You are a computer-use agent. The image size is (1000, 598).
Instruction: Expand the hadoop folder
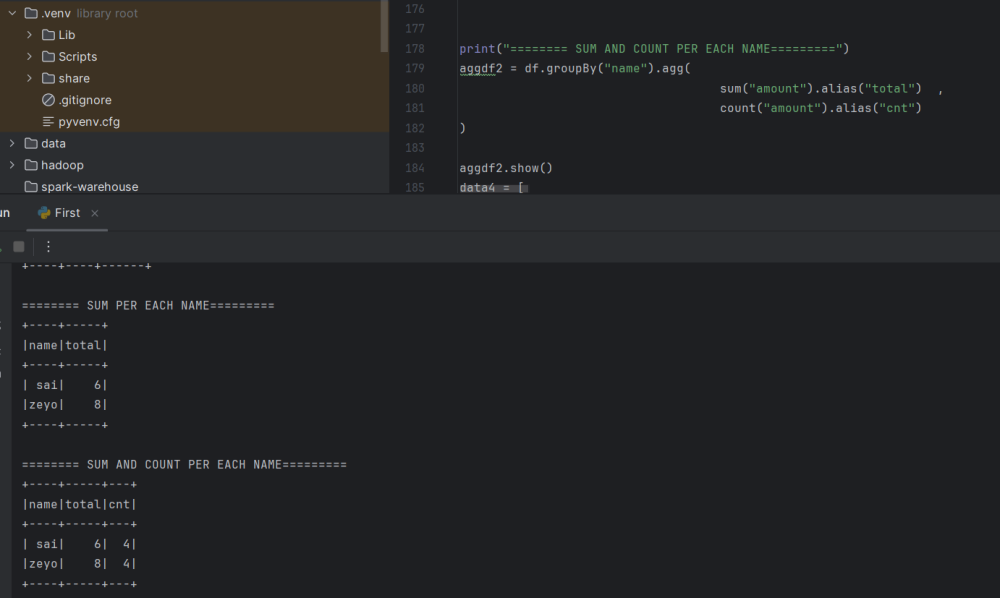coord(12,164)
